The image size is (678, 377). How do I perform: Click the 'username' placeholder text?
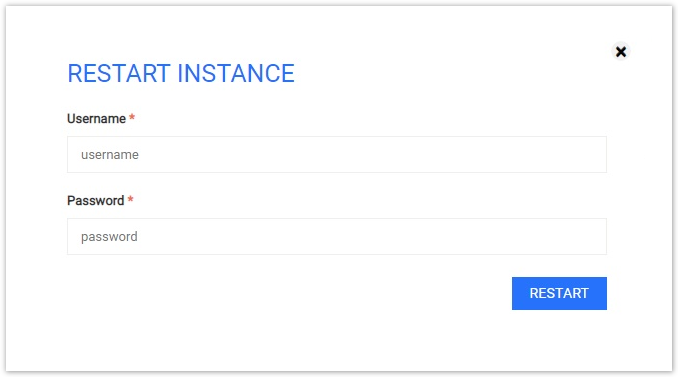(x=110, y=155)
